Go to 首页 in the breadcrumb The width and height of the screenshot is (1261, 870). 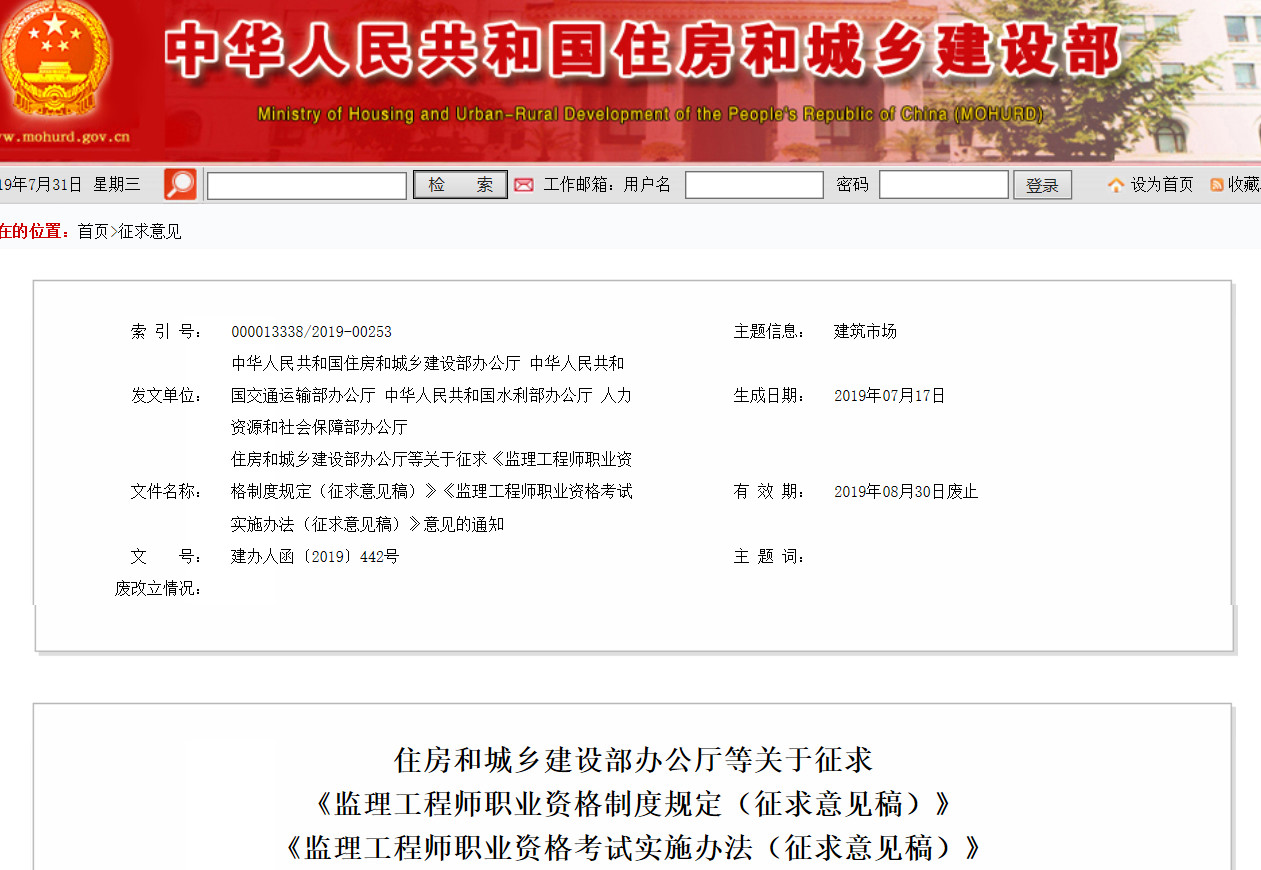pos(92,231)
